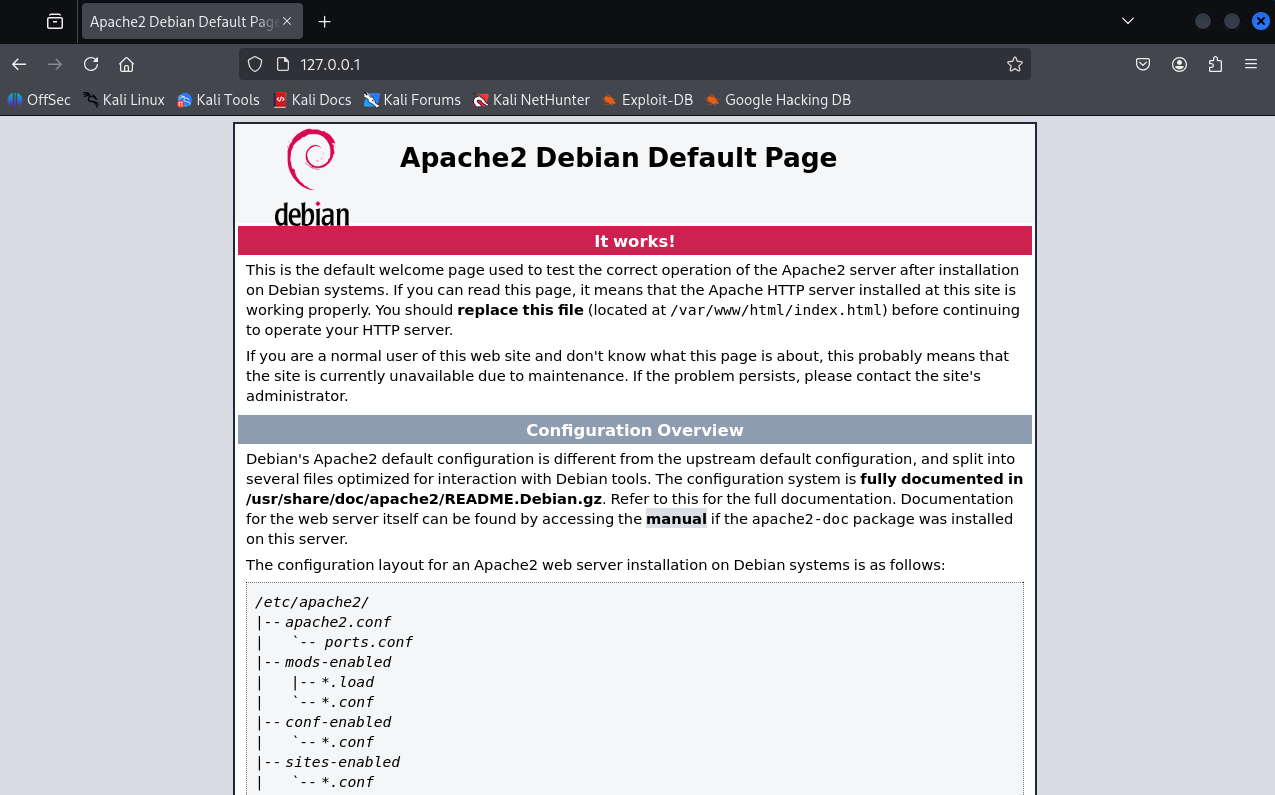Select the Apache2 Debian Default Page tab
1275x795 pixels.
192,21
